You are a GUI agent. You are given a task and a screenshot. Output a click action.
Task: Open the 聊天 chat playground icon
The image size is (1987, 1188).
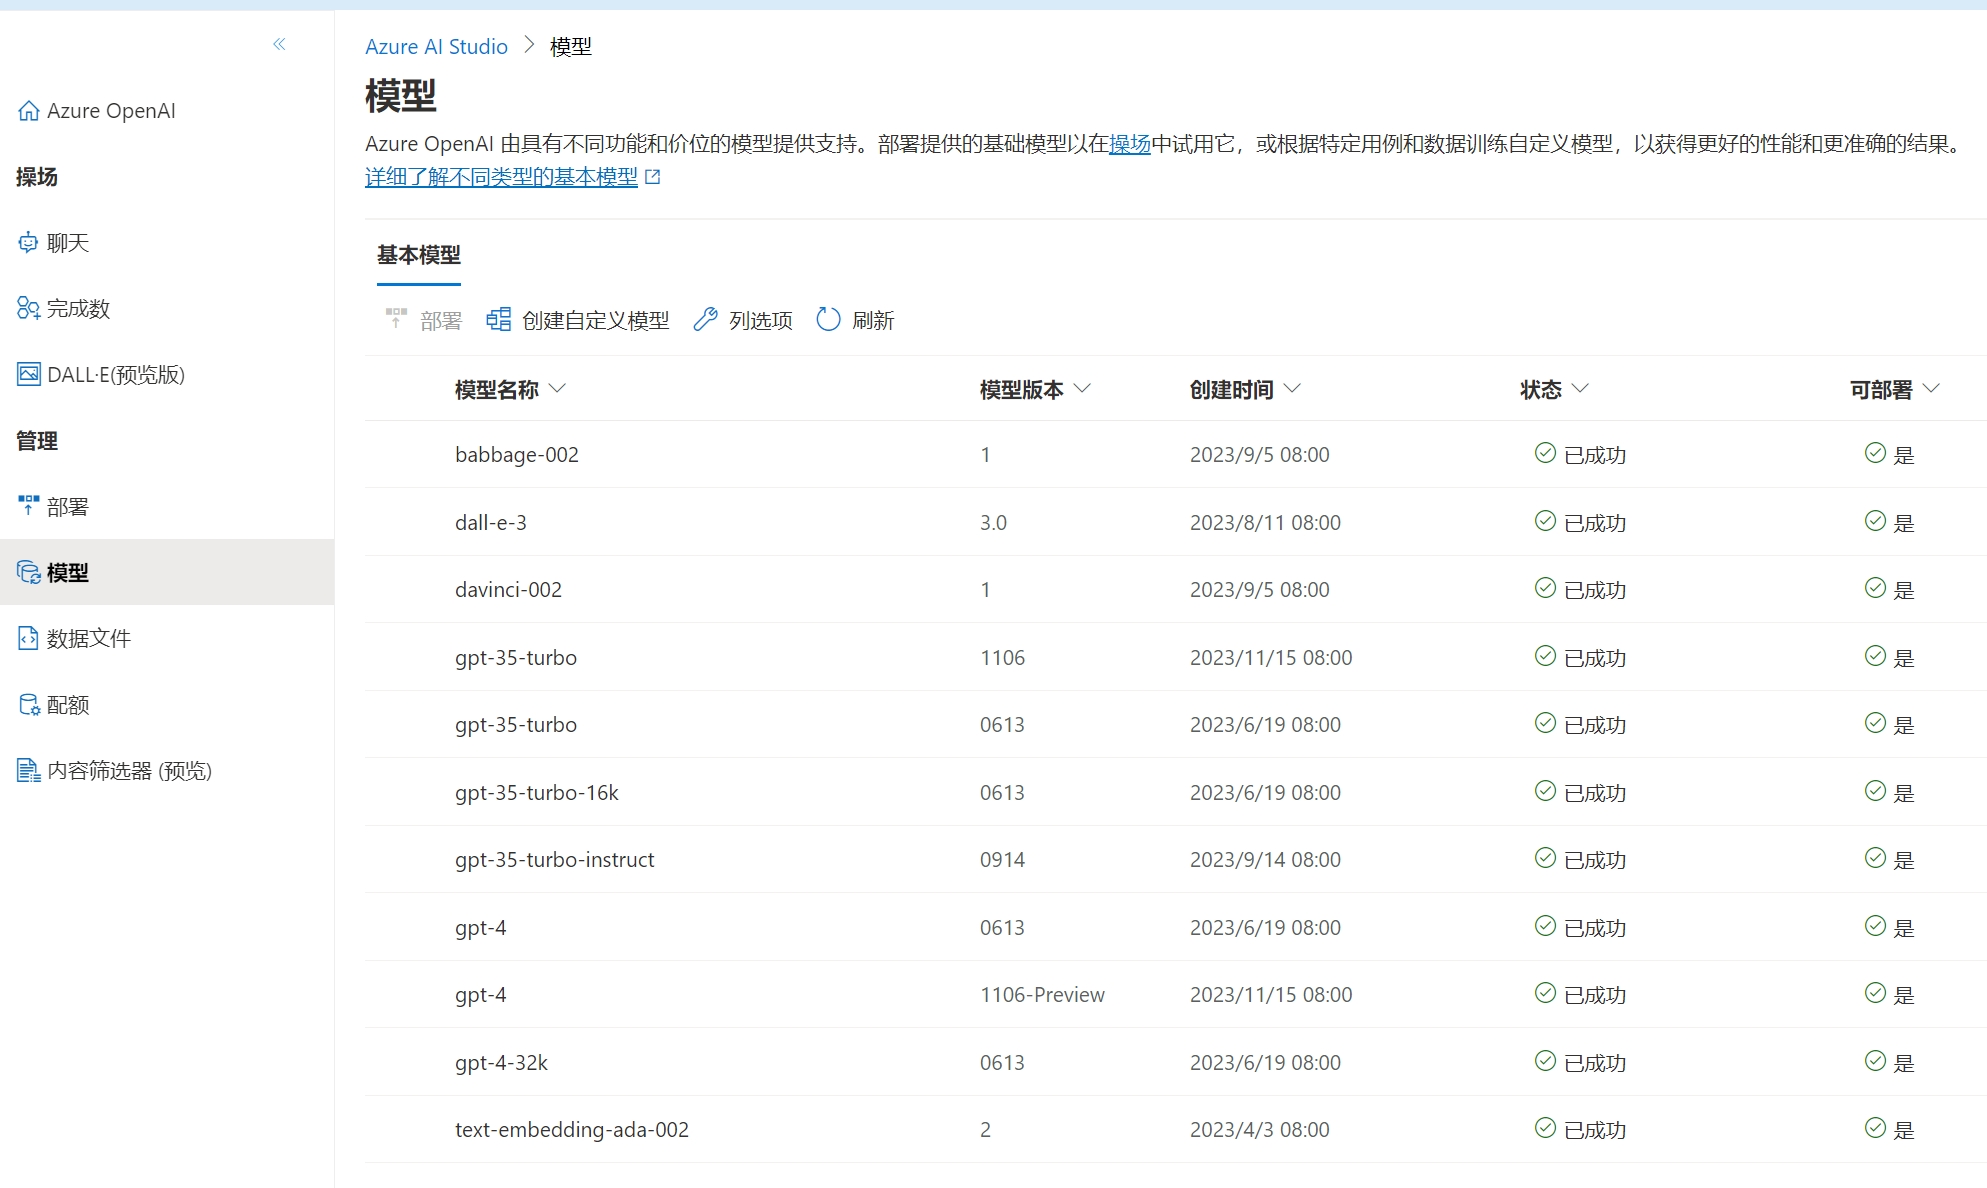28,243
